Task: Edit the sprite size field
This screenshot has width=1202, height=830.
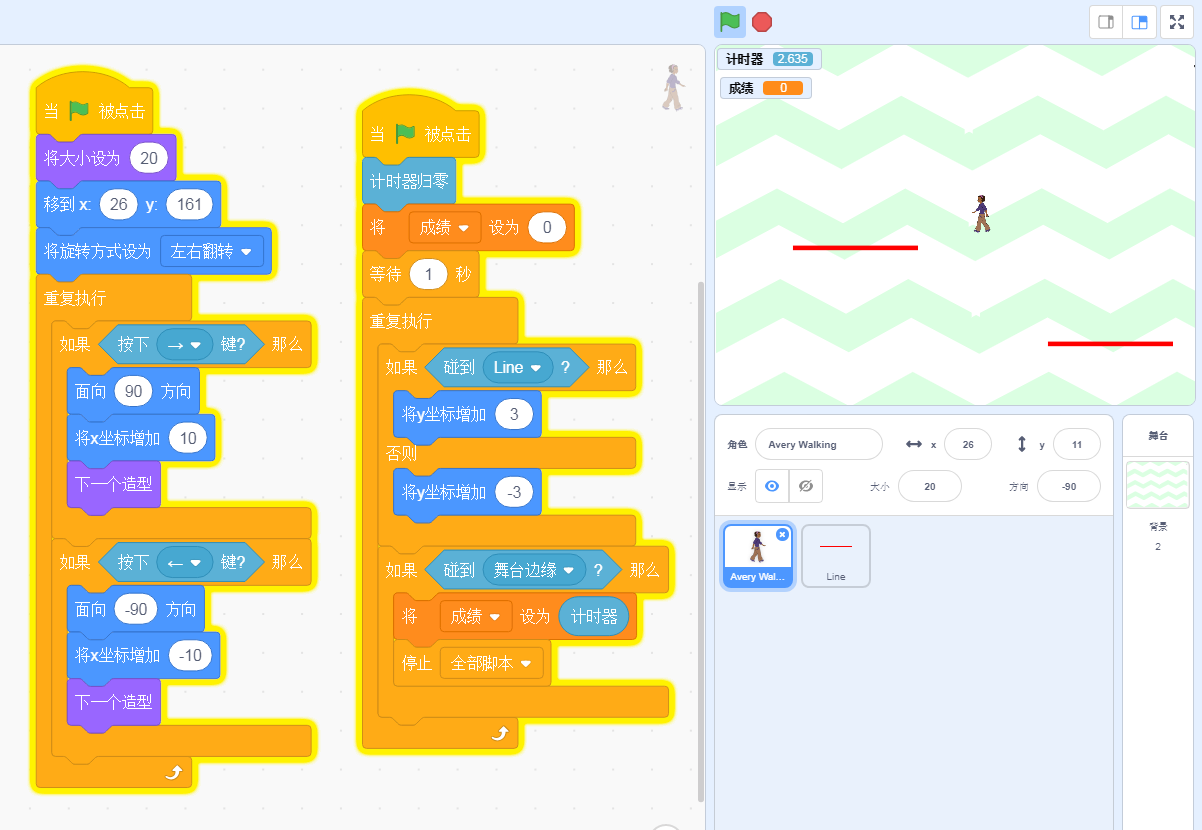Action: click(929, 486)
